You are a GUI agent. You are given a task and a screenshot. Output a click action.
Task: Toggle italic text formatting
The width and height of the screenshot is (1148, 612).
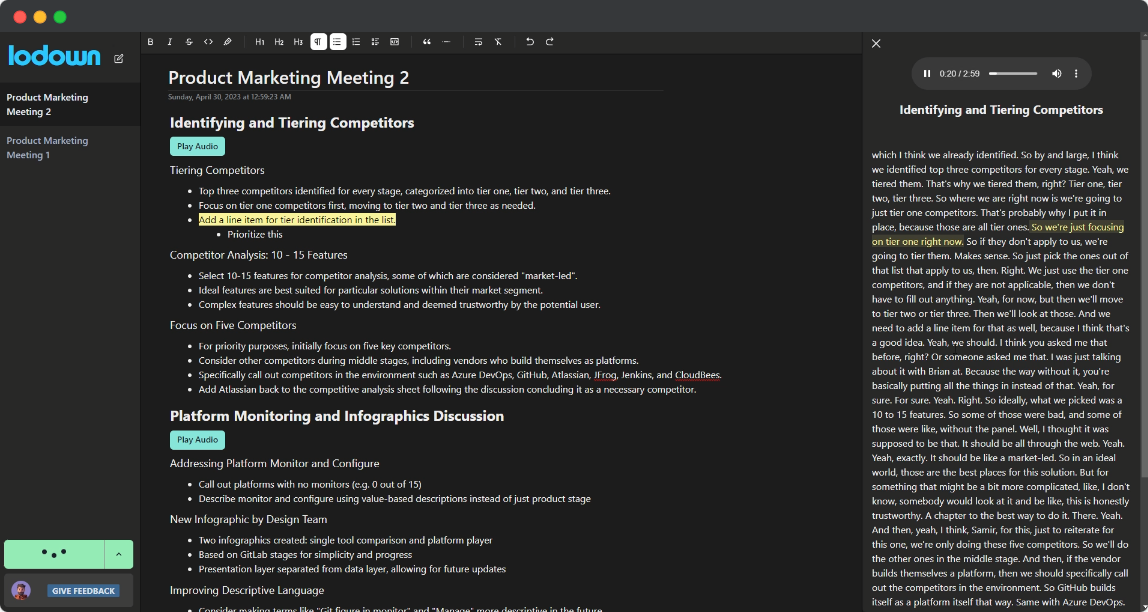(x=170, y=42)
